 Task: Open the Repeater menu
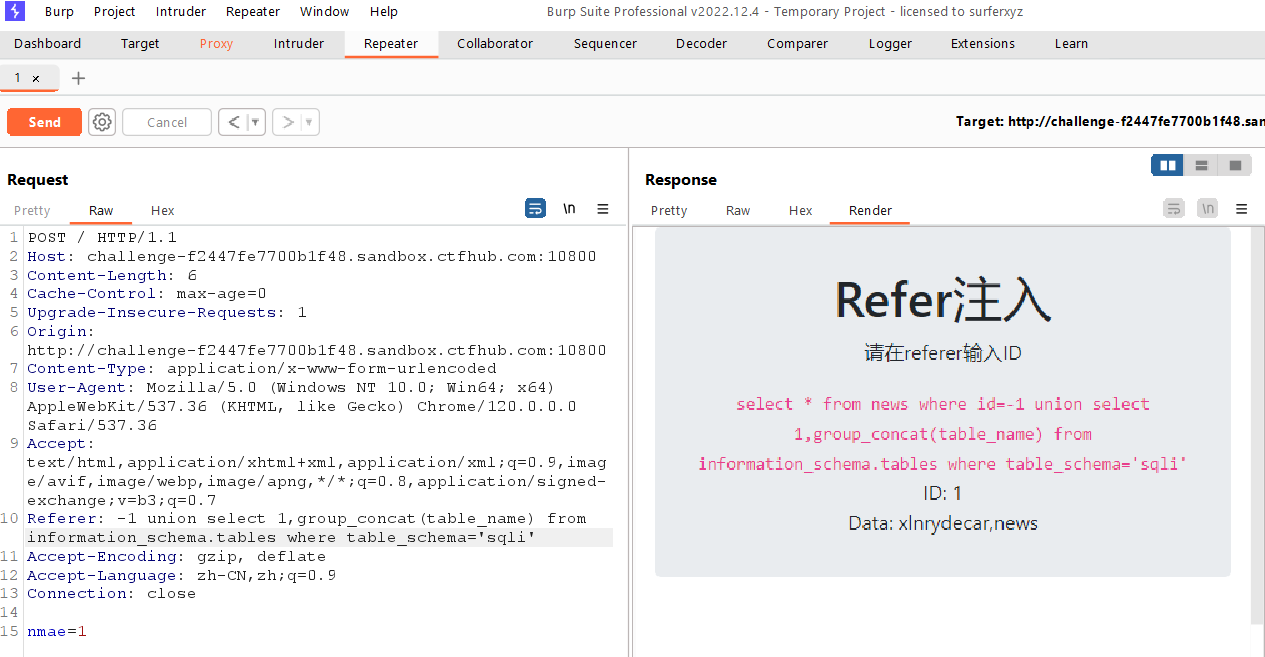(253, 12)
